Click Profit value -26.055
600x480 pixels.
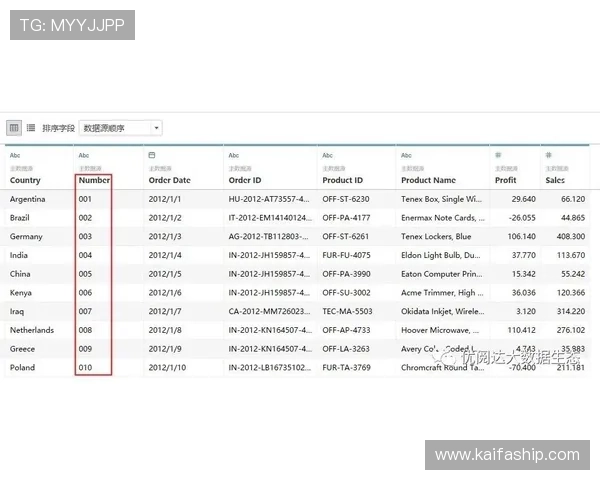tap(522, 218)
